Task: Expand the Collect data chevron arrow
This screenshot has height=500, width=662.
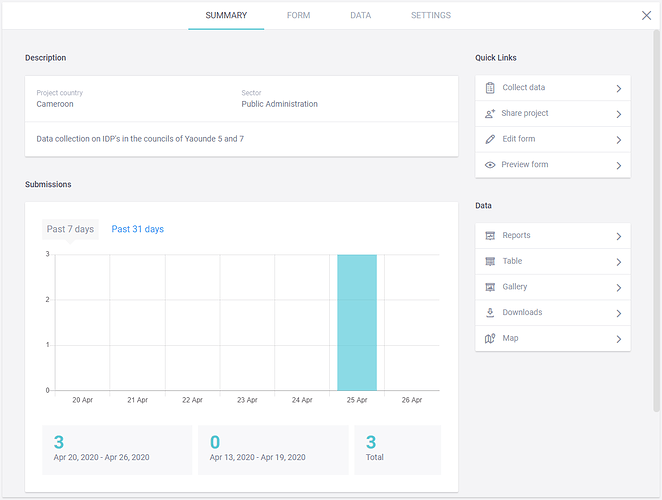Action: (x=618, y=88)
